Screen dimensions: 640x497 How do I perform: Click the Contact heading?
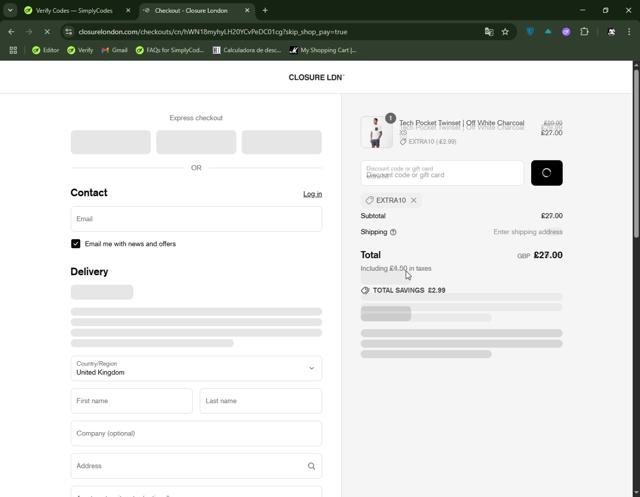89,193
